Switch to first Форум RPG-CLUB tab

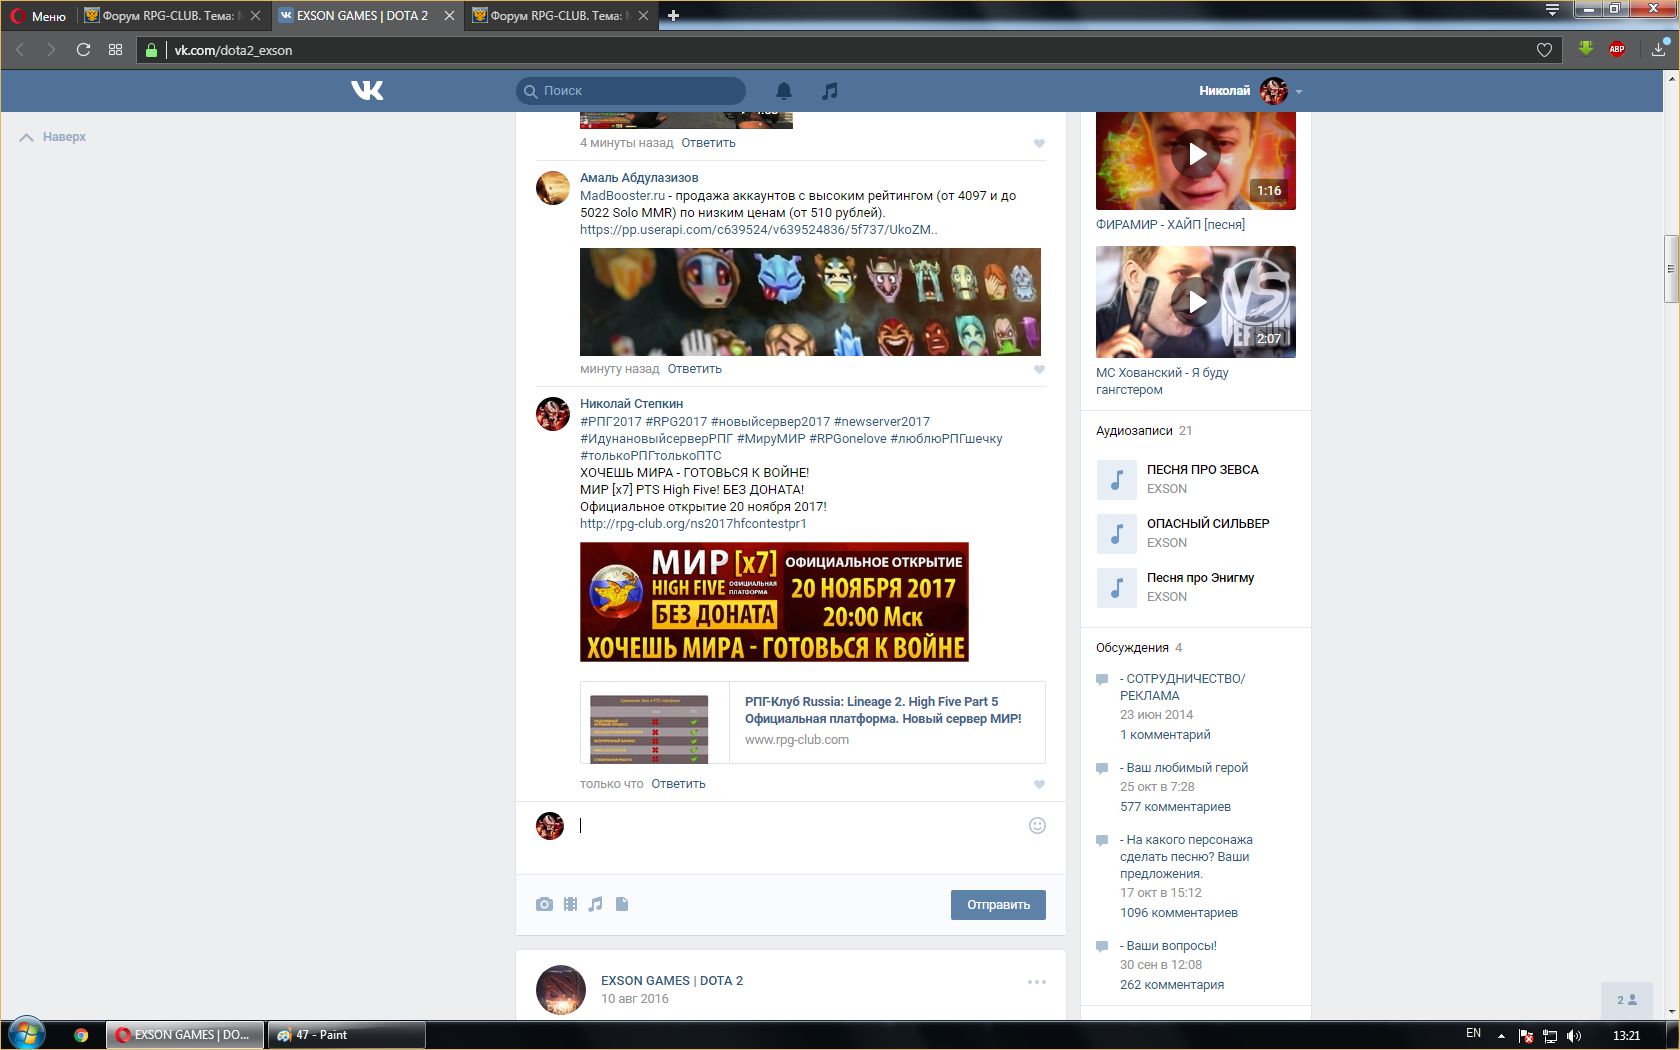(170, 16)
